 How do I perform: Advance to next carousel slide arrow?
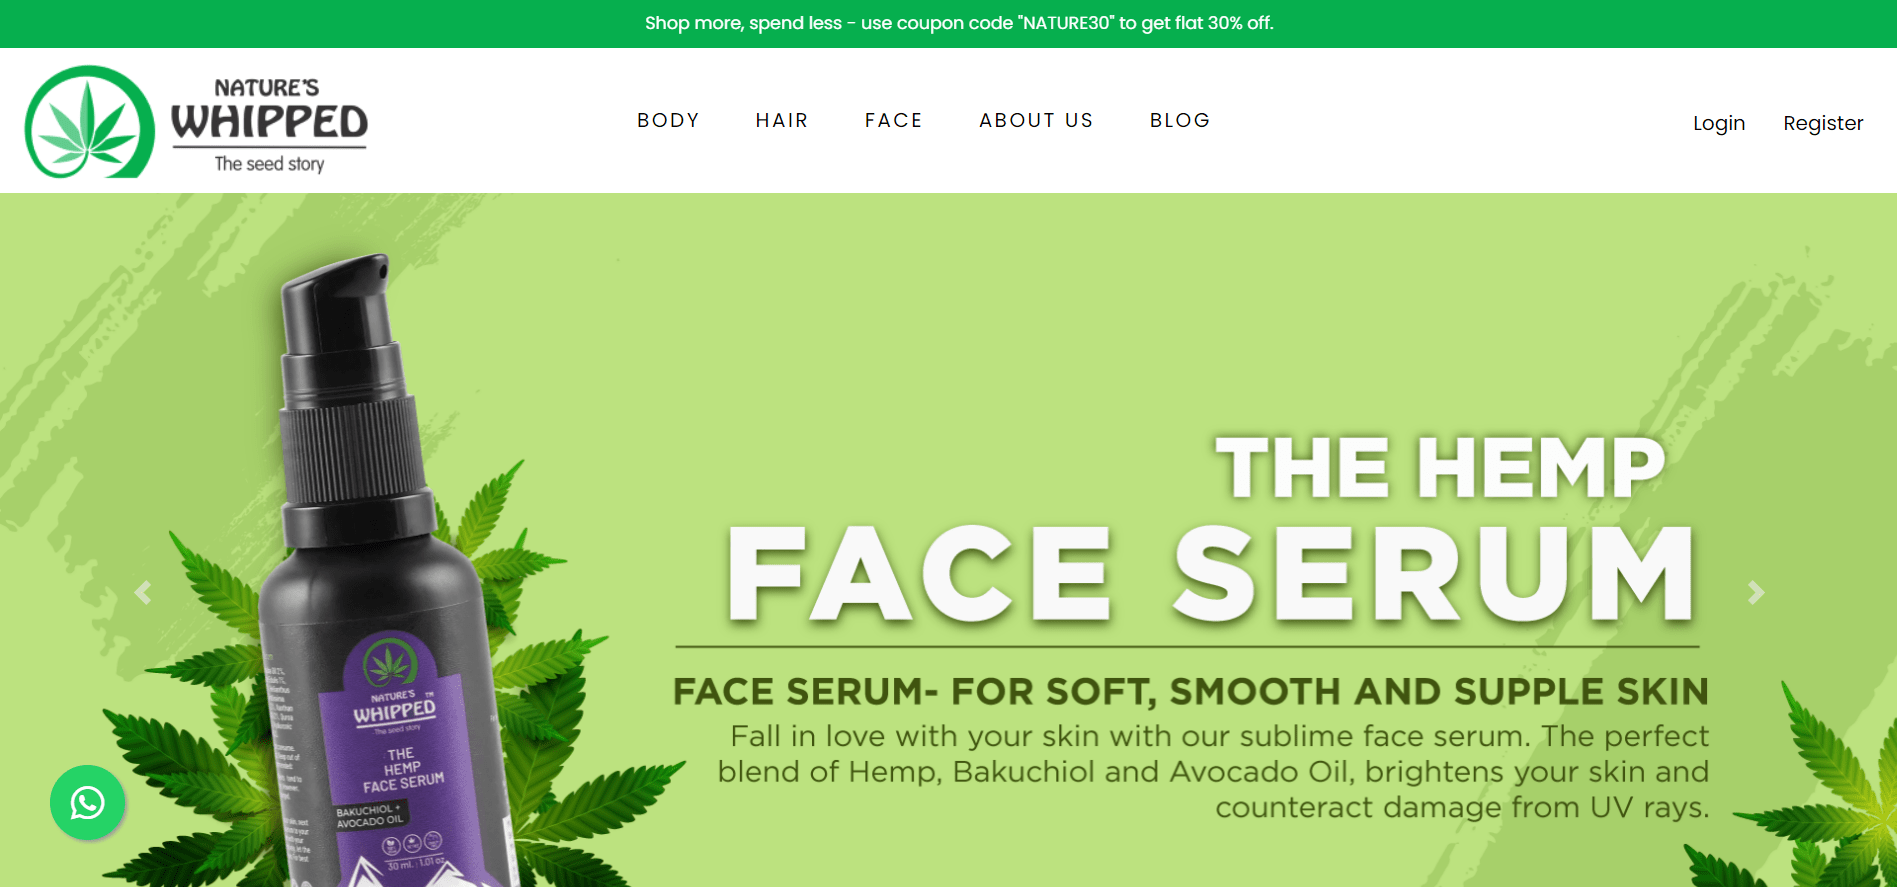coord(1756,593)
